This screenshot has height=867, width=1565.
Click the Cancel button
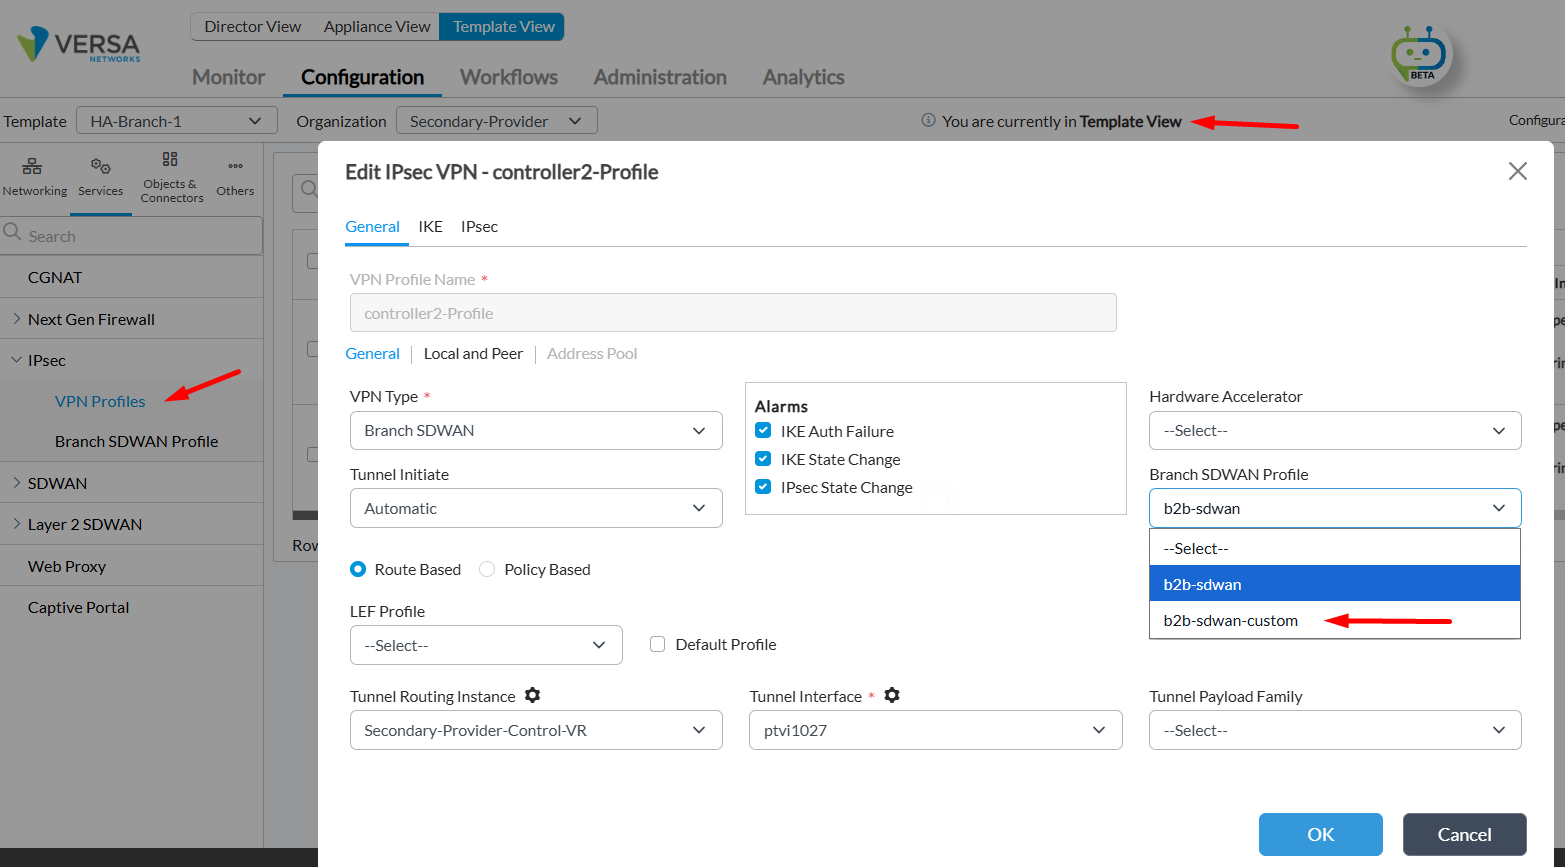pyautogui.click(x=1464, y=834)
